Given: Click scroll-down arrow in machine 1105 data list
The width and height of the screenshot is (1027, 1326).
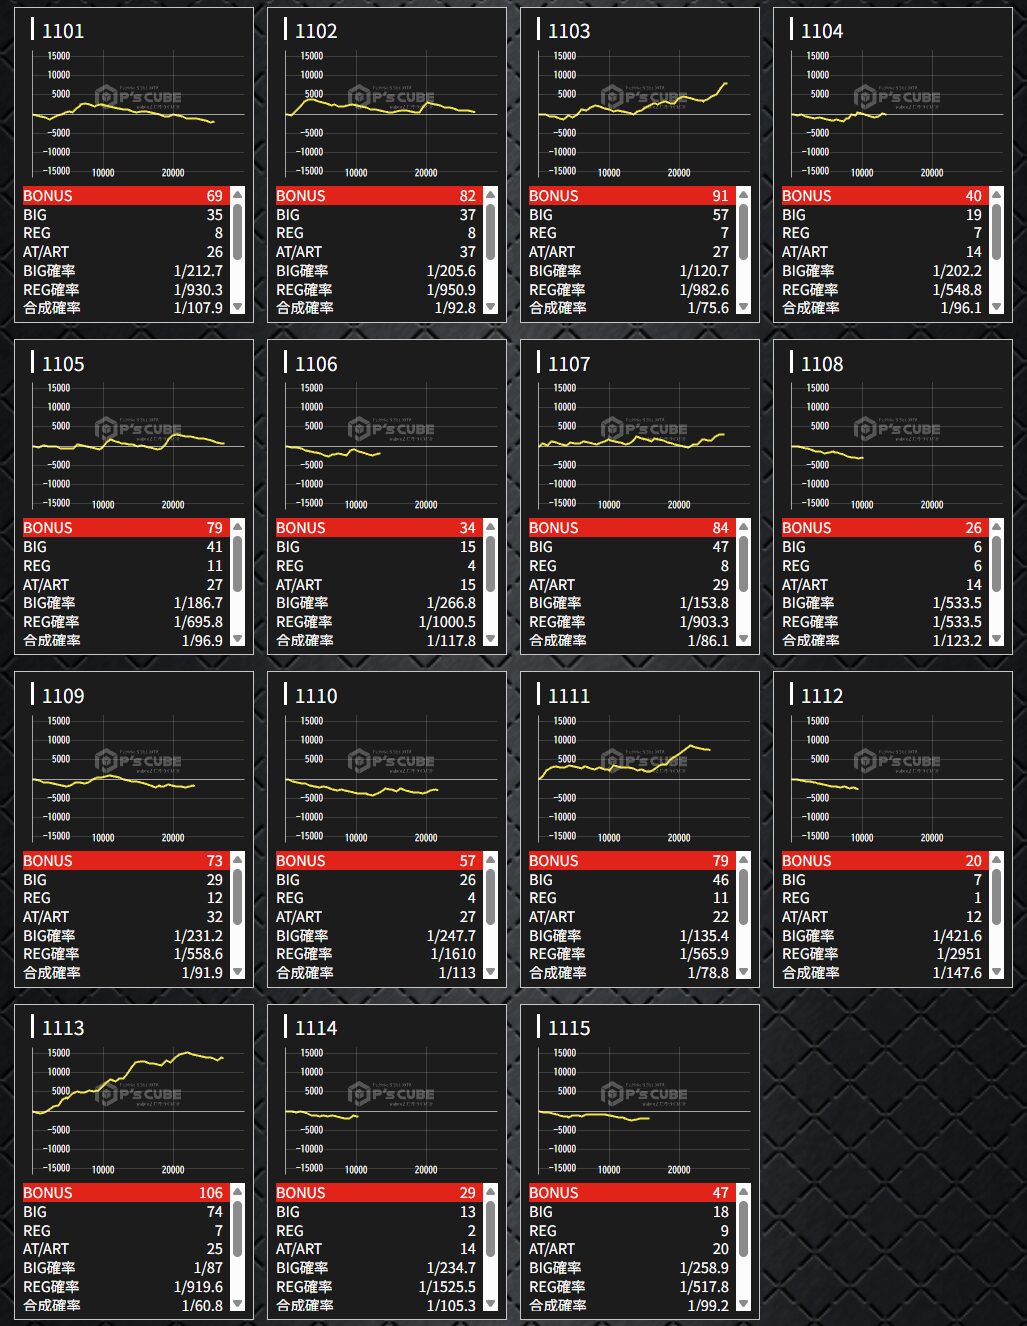Looking at the screenshot, I should pos(238,639).
